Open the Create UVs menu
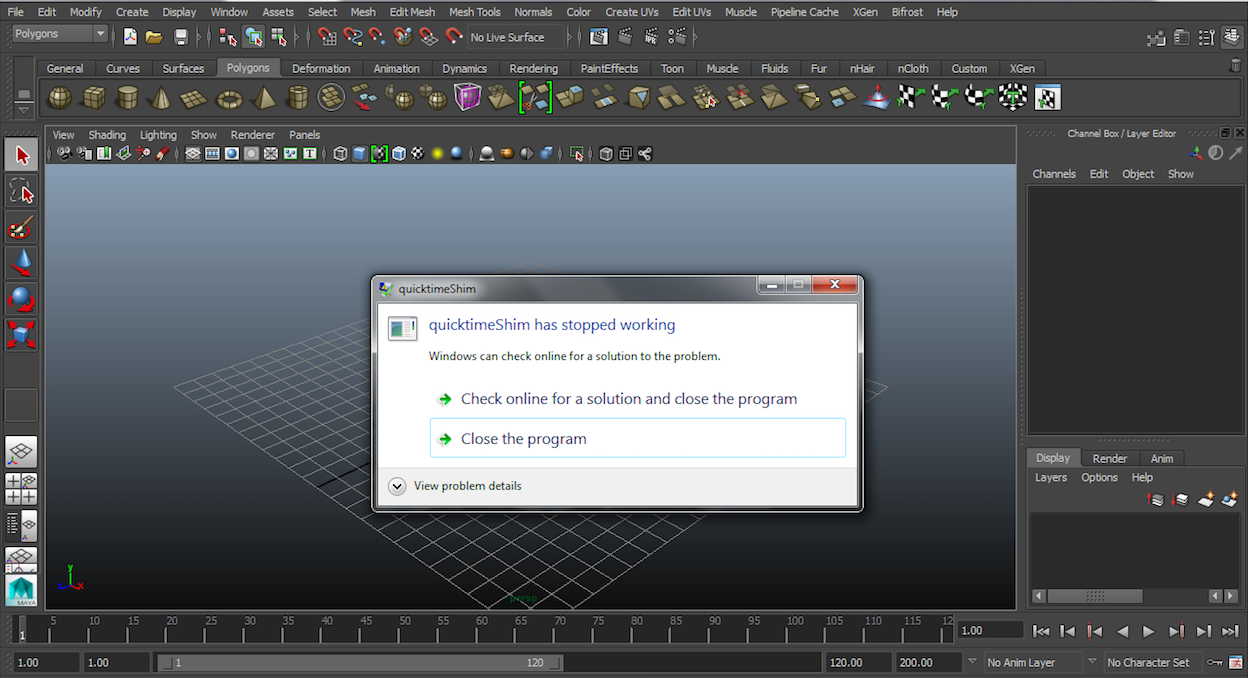Image resolution: width=1248 pixels, height=678 pixels. coord(632,12)
